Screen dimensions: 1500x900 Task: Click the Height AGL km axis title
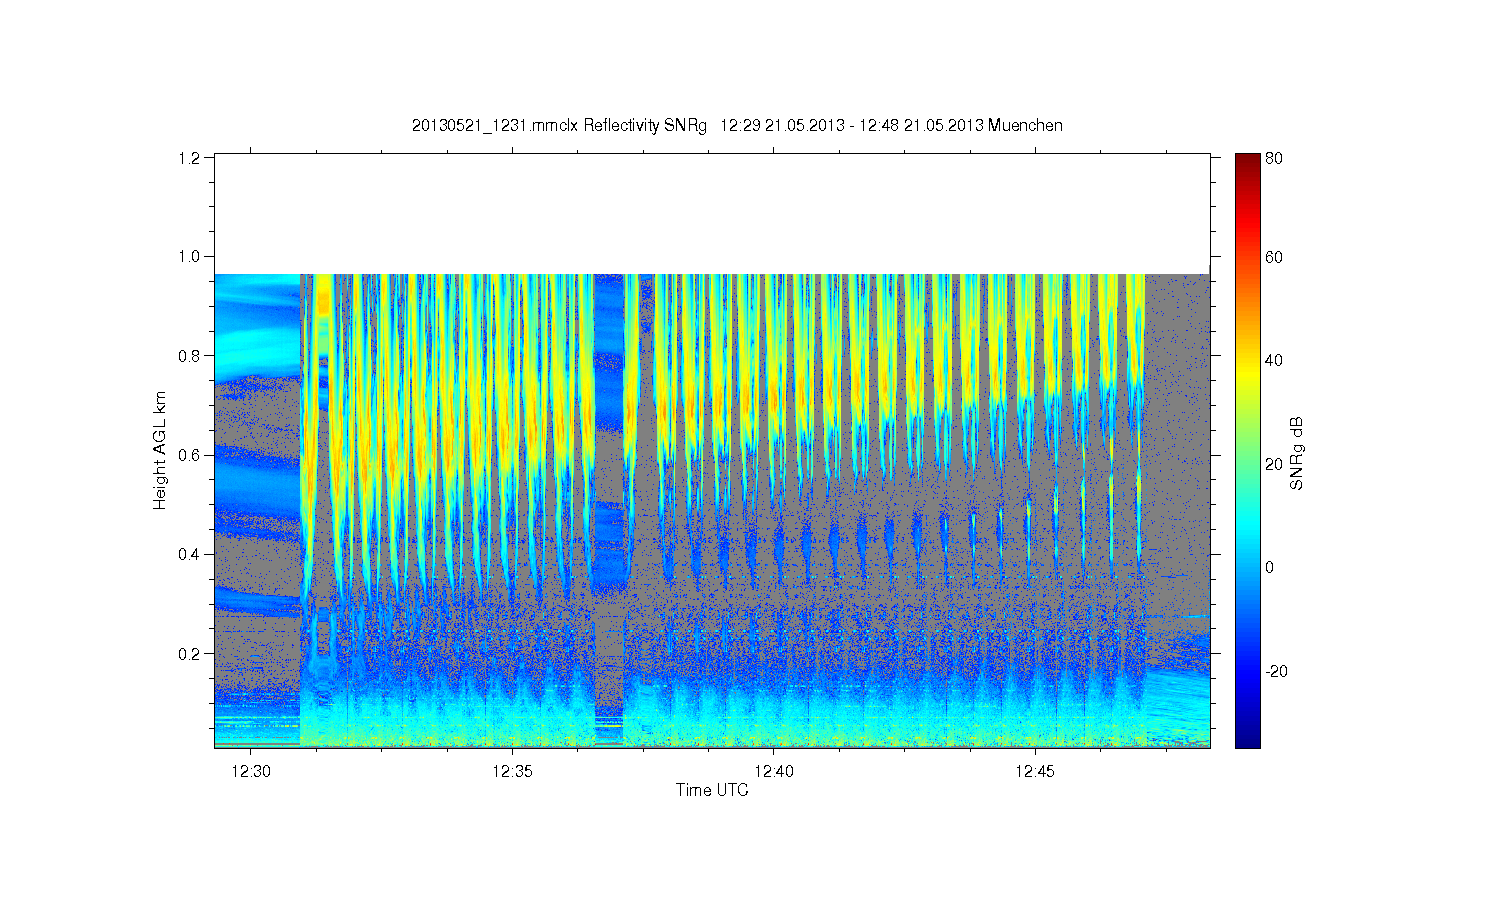pyautogui.click(x=160, y=451)
